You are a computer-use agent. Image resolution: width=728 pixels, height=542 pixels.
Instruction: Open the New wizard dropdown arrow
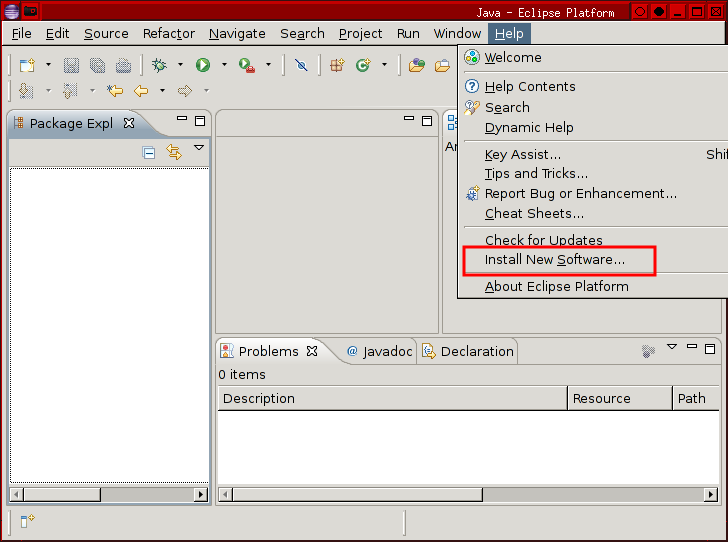point(48,65)
